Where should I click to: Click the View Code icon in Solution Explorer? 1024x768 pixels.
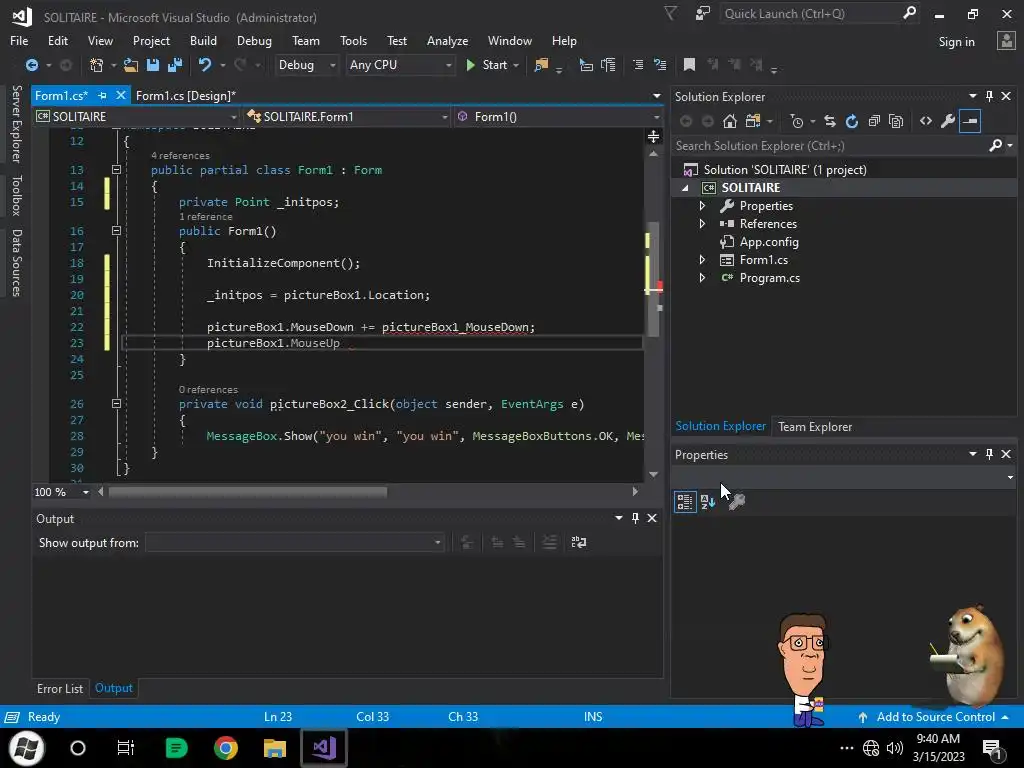[926, 121]
